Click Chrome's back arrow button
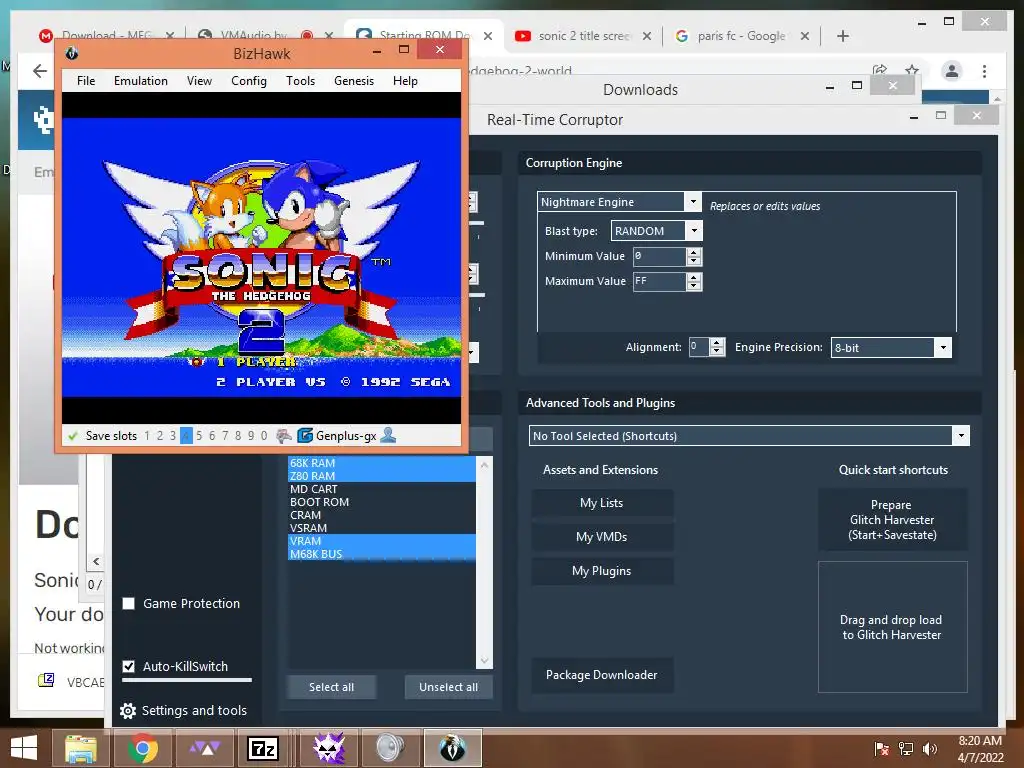The image size is (1024, 768). [40, 71]
